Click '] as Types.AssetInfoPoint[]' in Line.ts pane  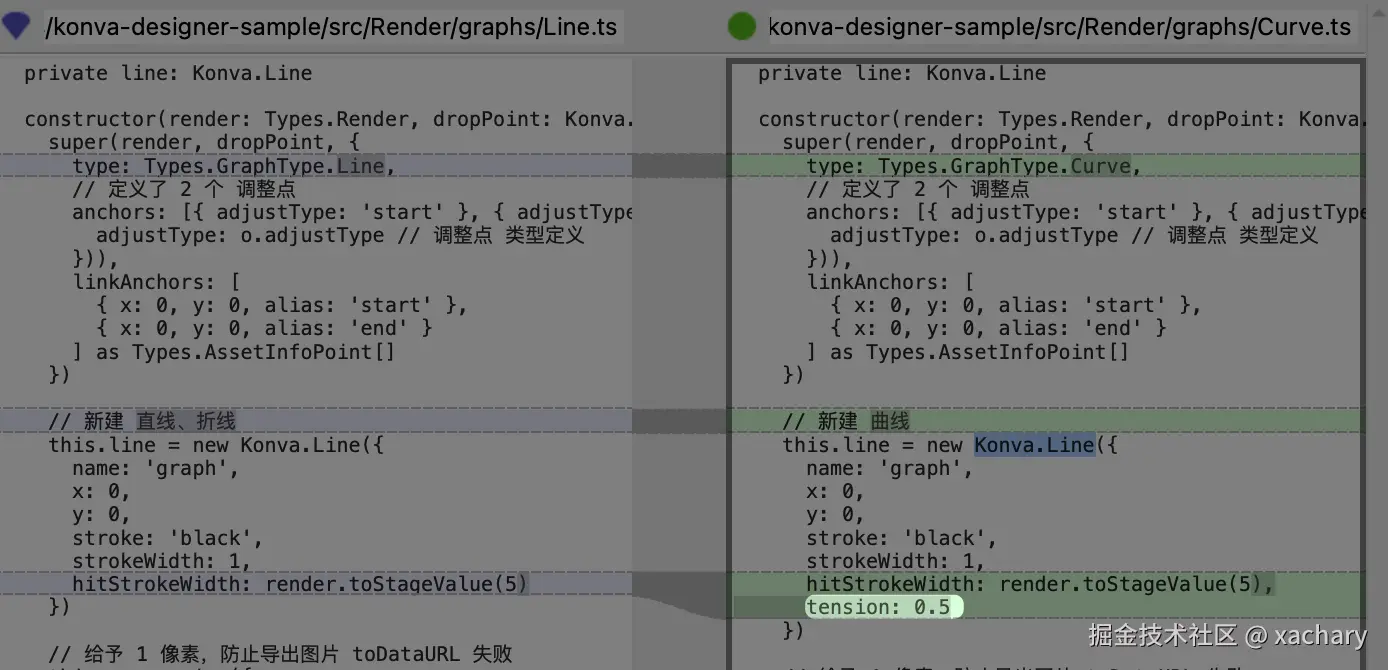pyautogui.click(x=234, y=352)
